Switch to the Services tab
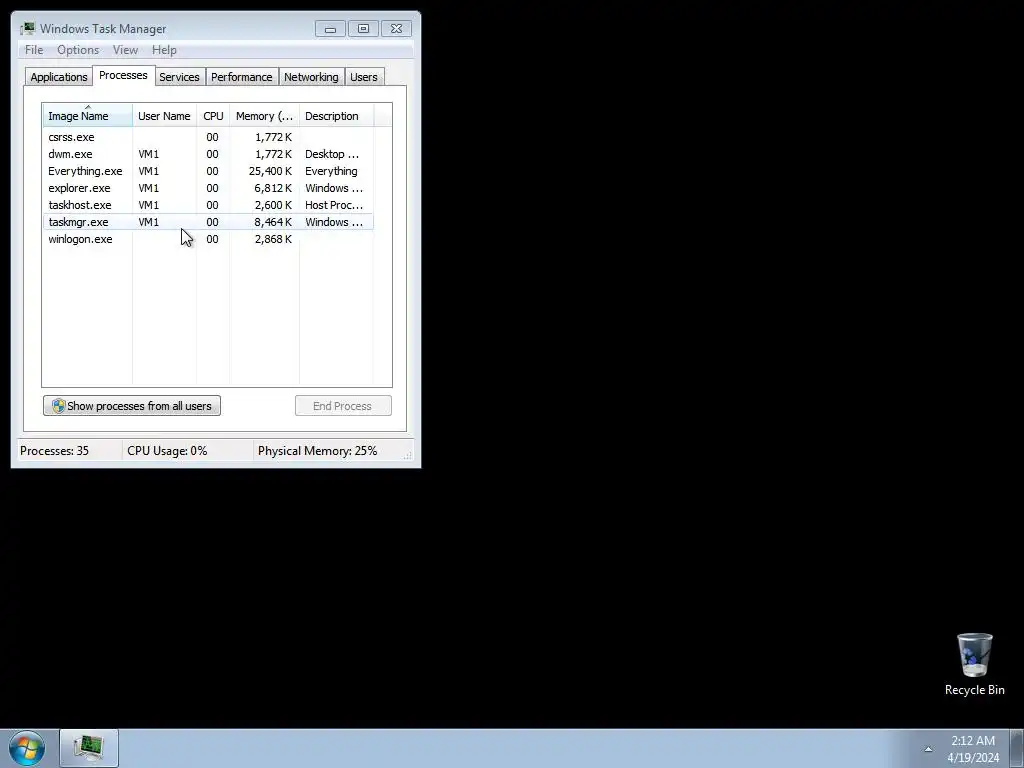Screen dimensions: 1024x768 point(180,77)
